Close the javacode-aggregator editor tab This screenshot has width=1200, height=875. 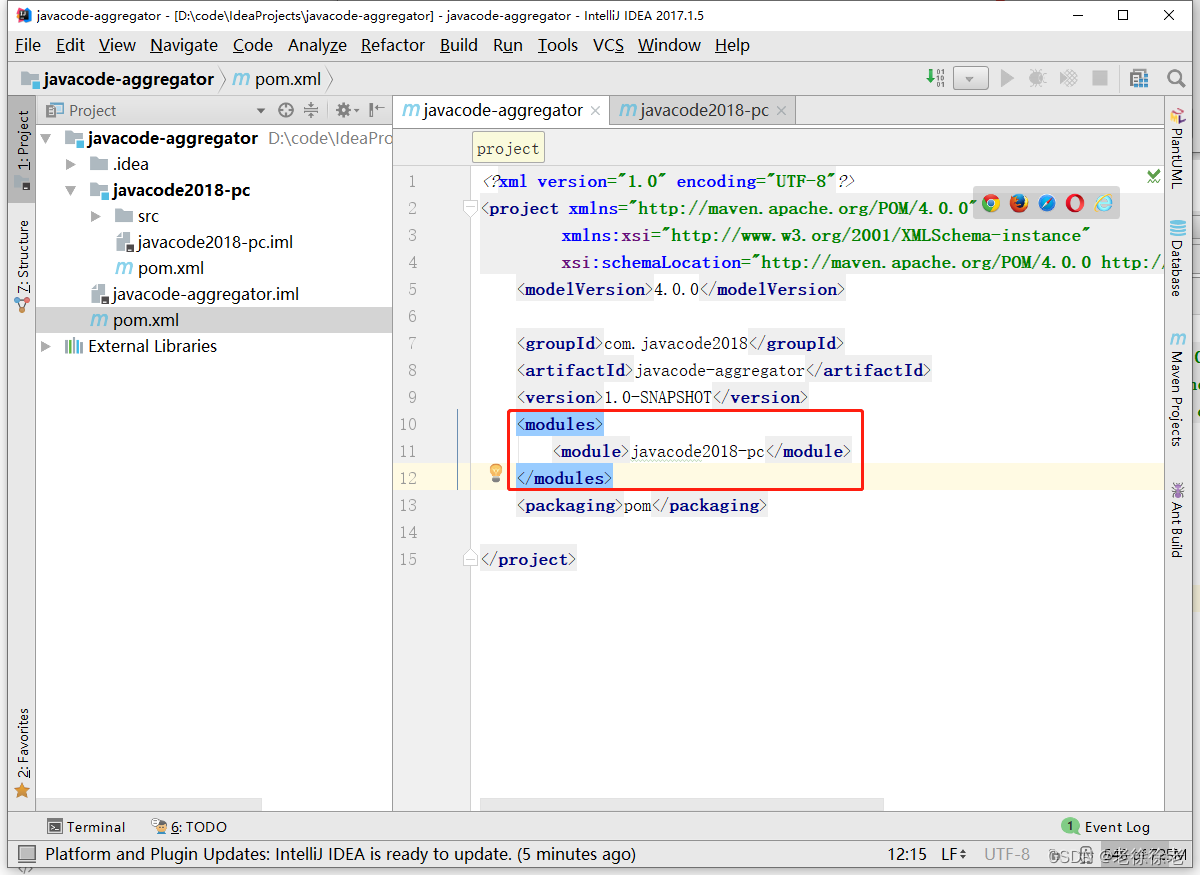(x=596, y=111)
